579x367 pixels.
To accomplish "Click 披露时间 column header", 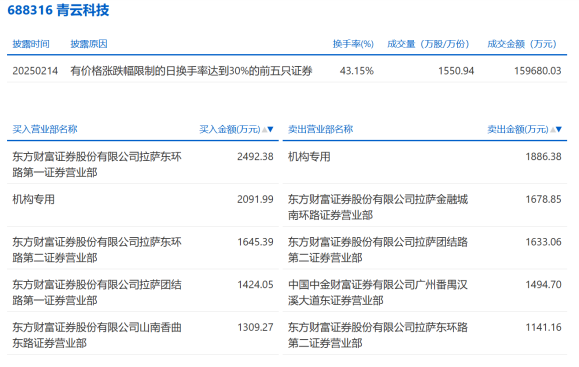I will (x=31, y=44).
